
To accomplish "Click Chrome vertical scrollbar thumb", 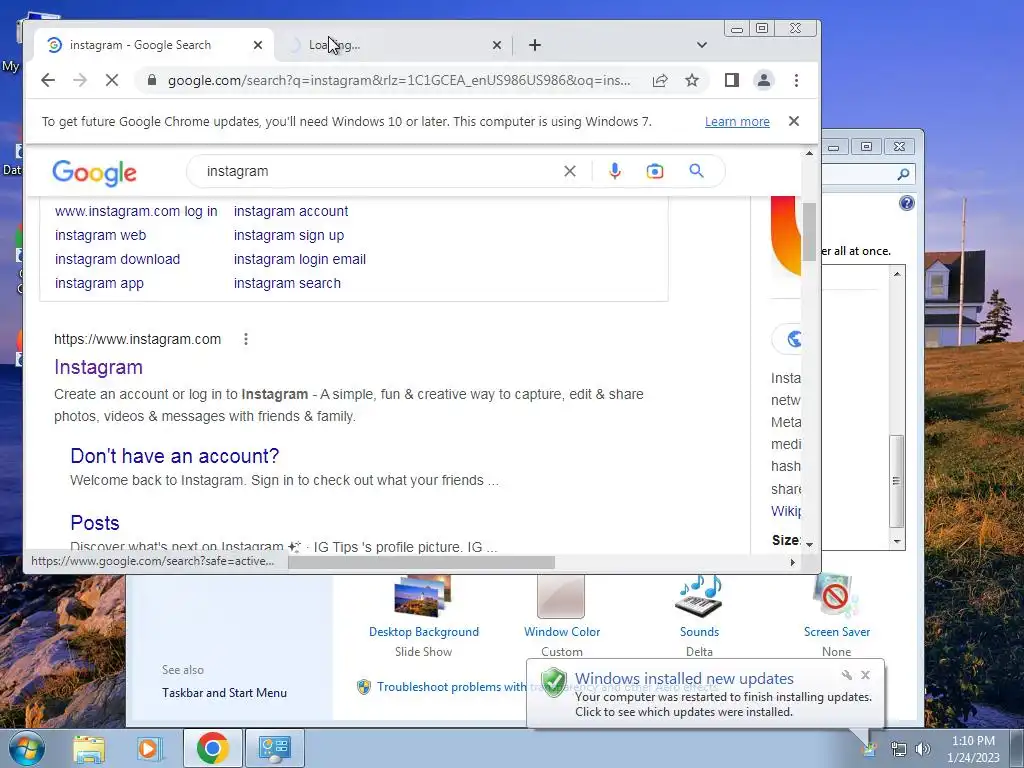I will point(809,232).
